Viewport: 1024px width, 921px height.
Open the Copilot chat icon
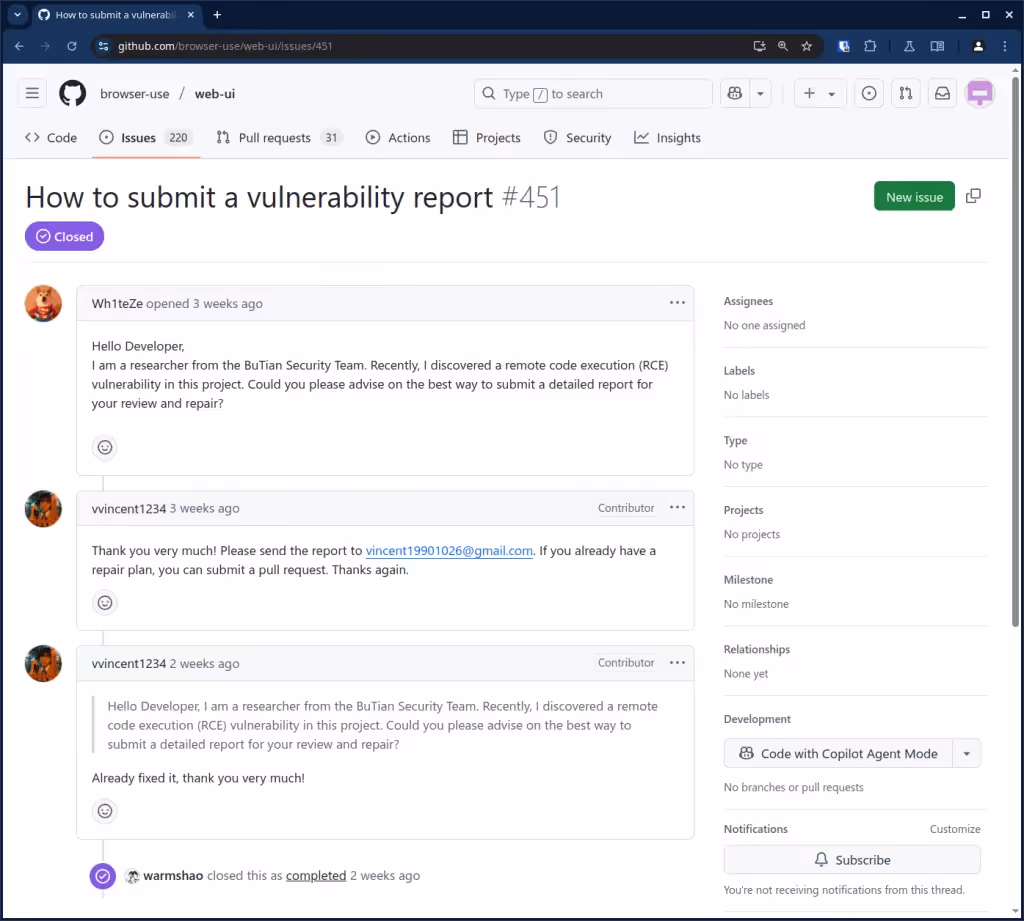point(735,93)
